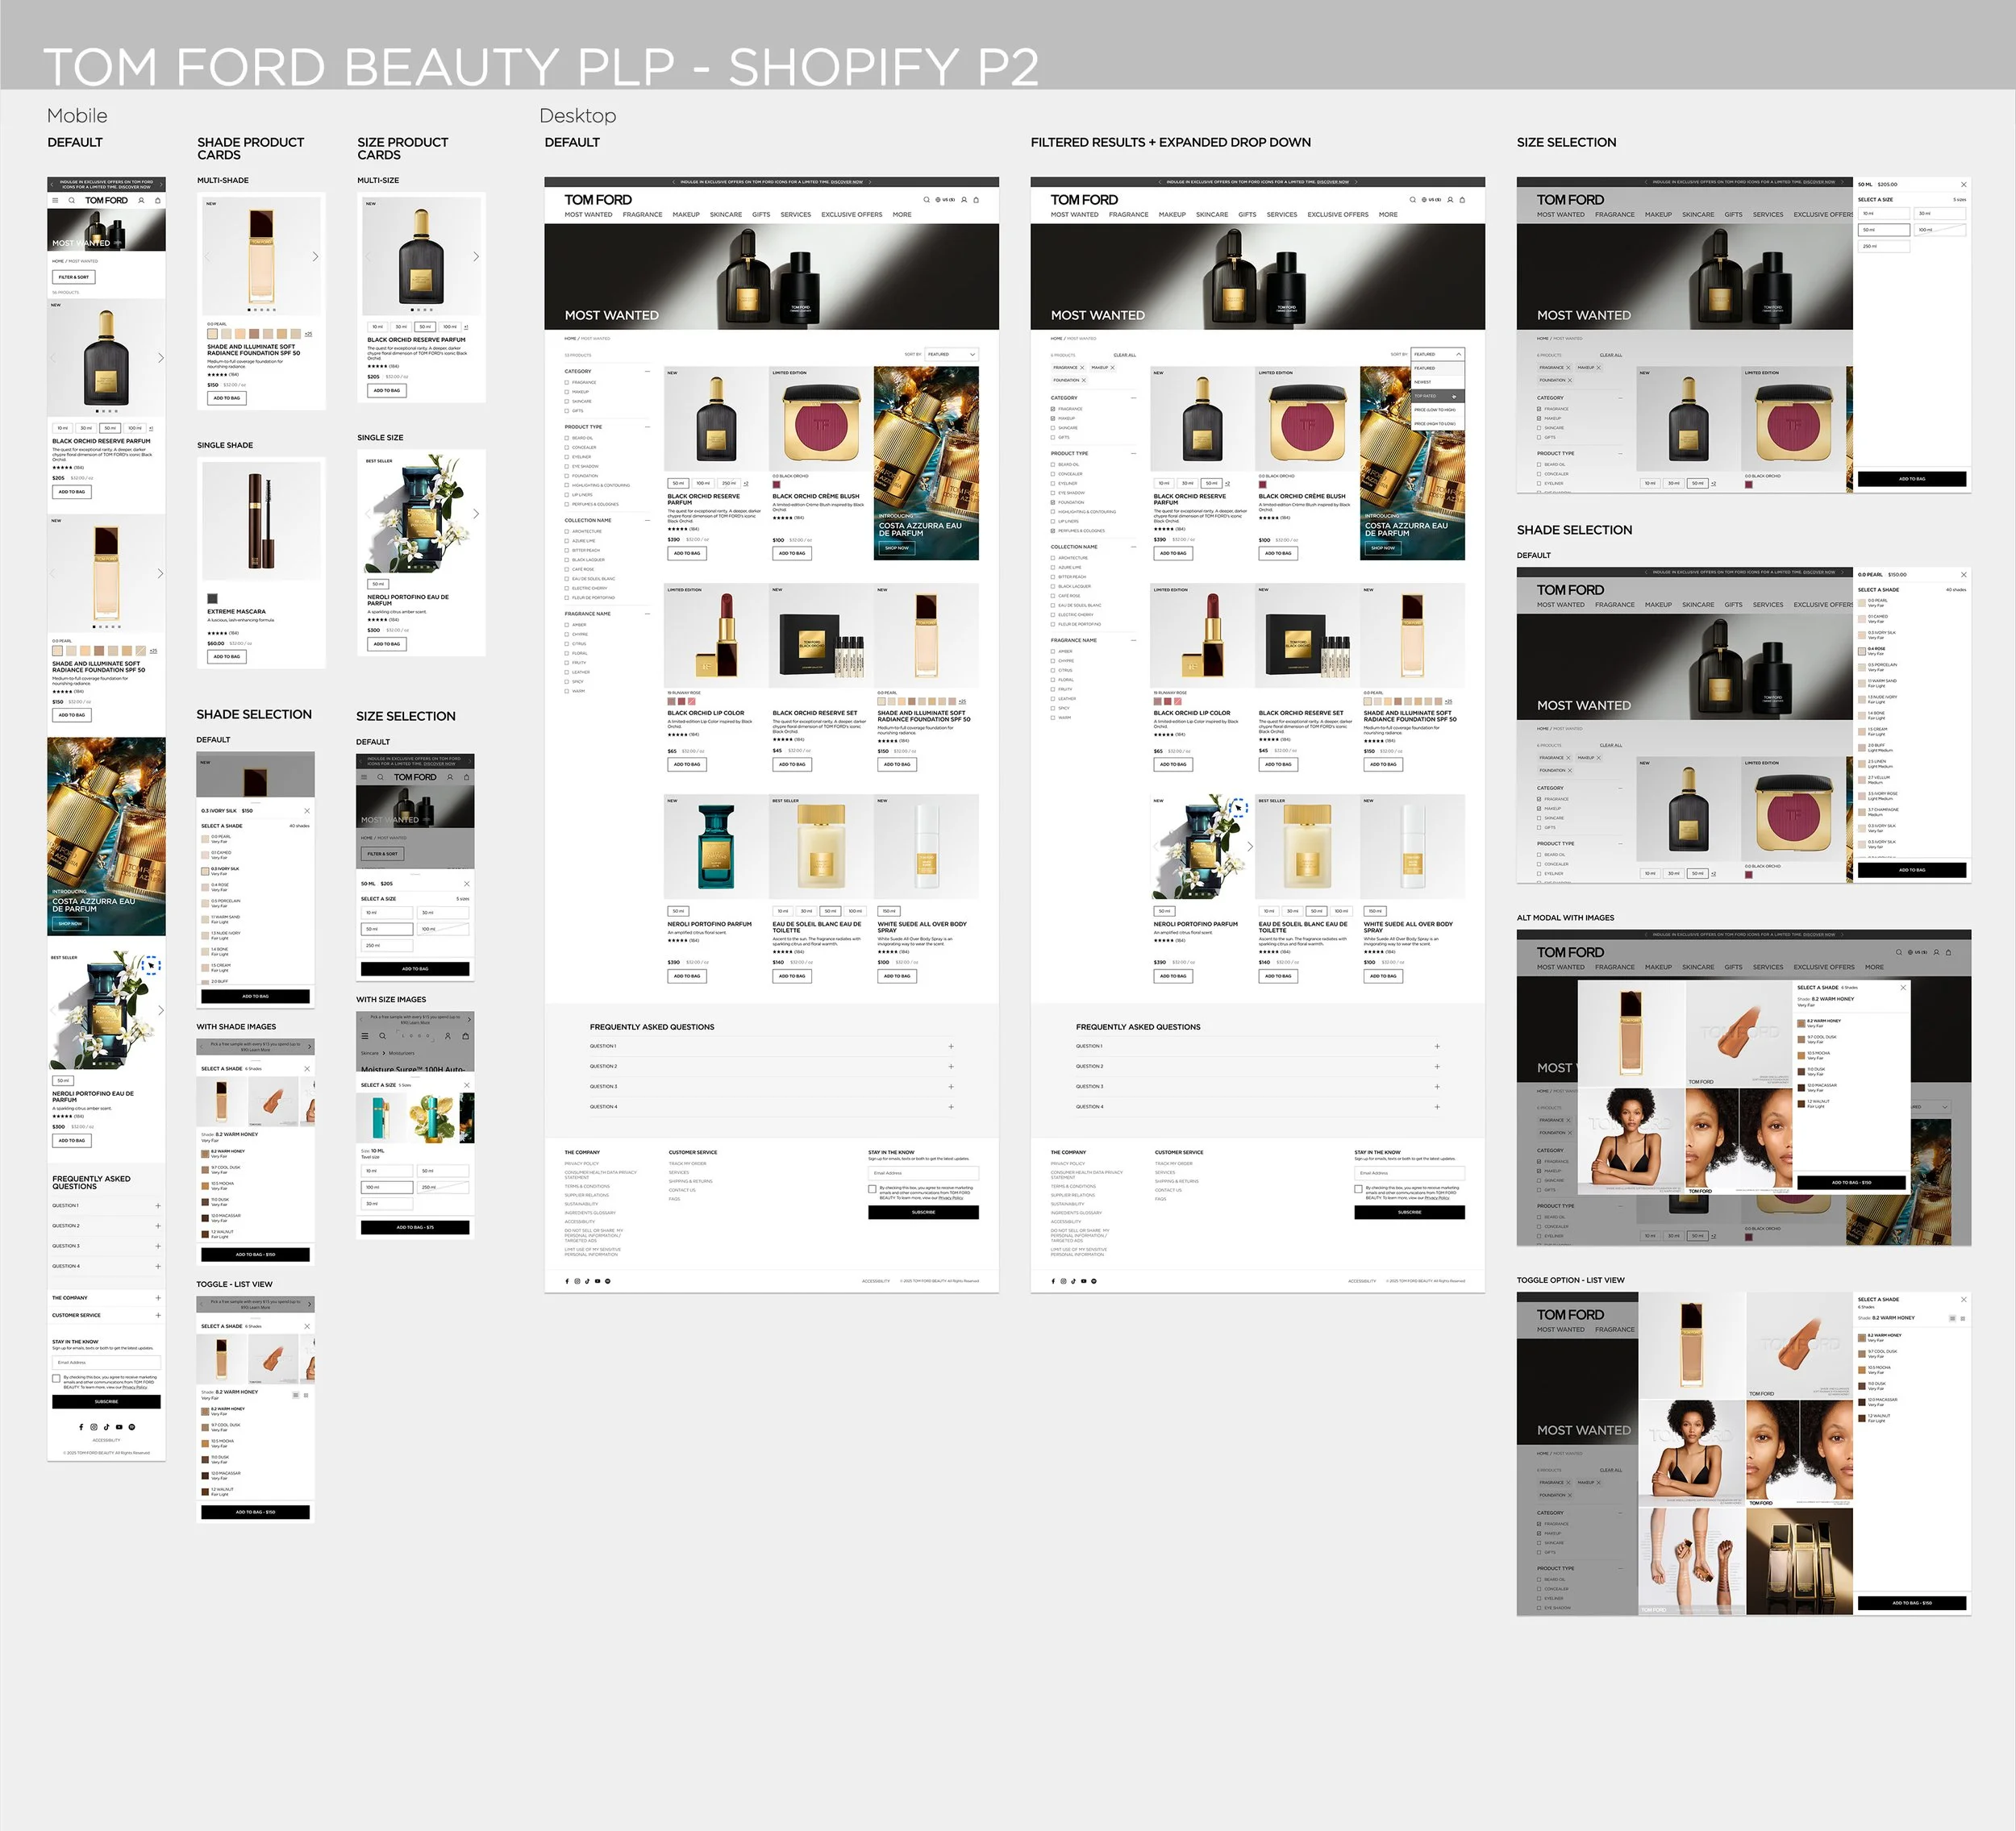
Task: Expand Question 2 in Desktop Default FAQ
Action: click(950, 1066)
